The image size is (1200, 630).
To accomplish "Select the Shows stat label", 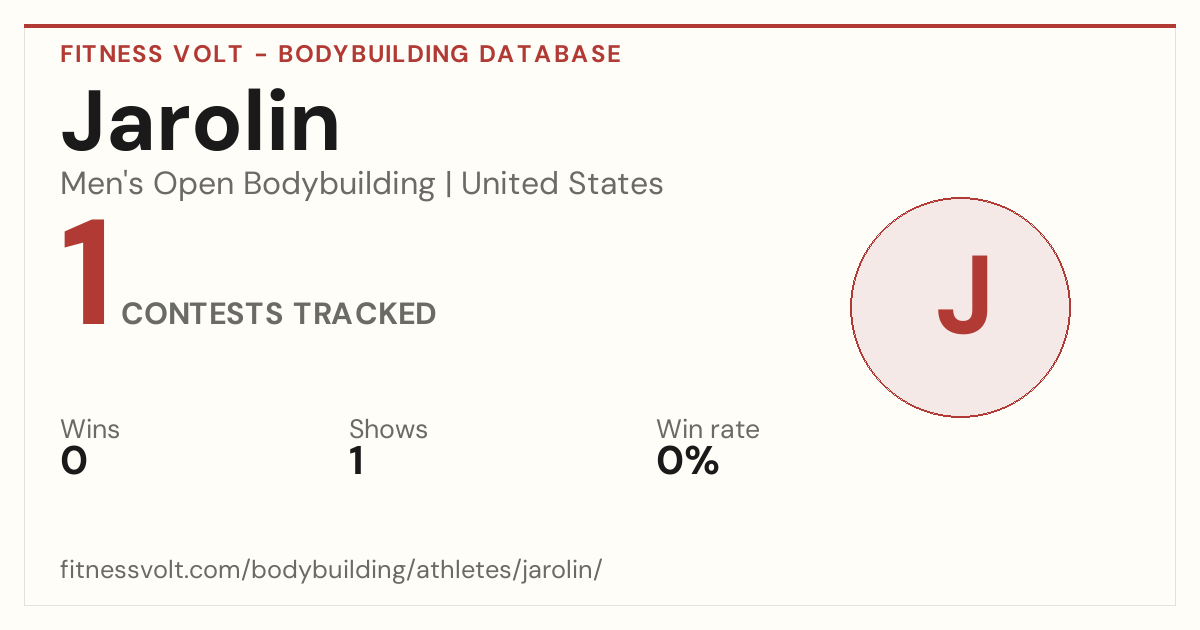I will pyautogui.click(x=388, y=429).
